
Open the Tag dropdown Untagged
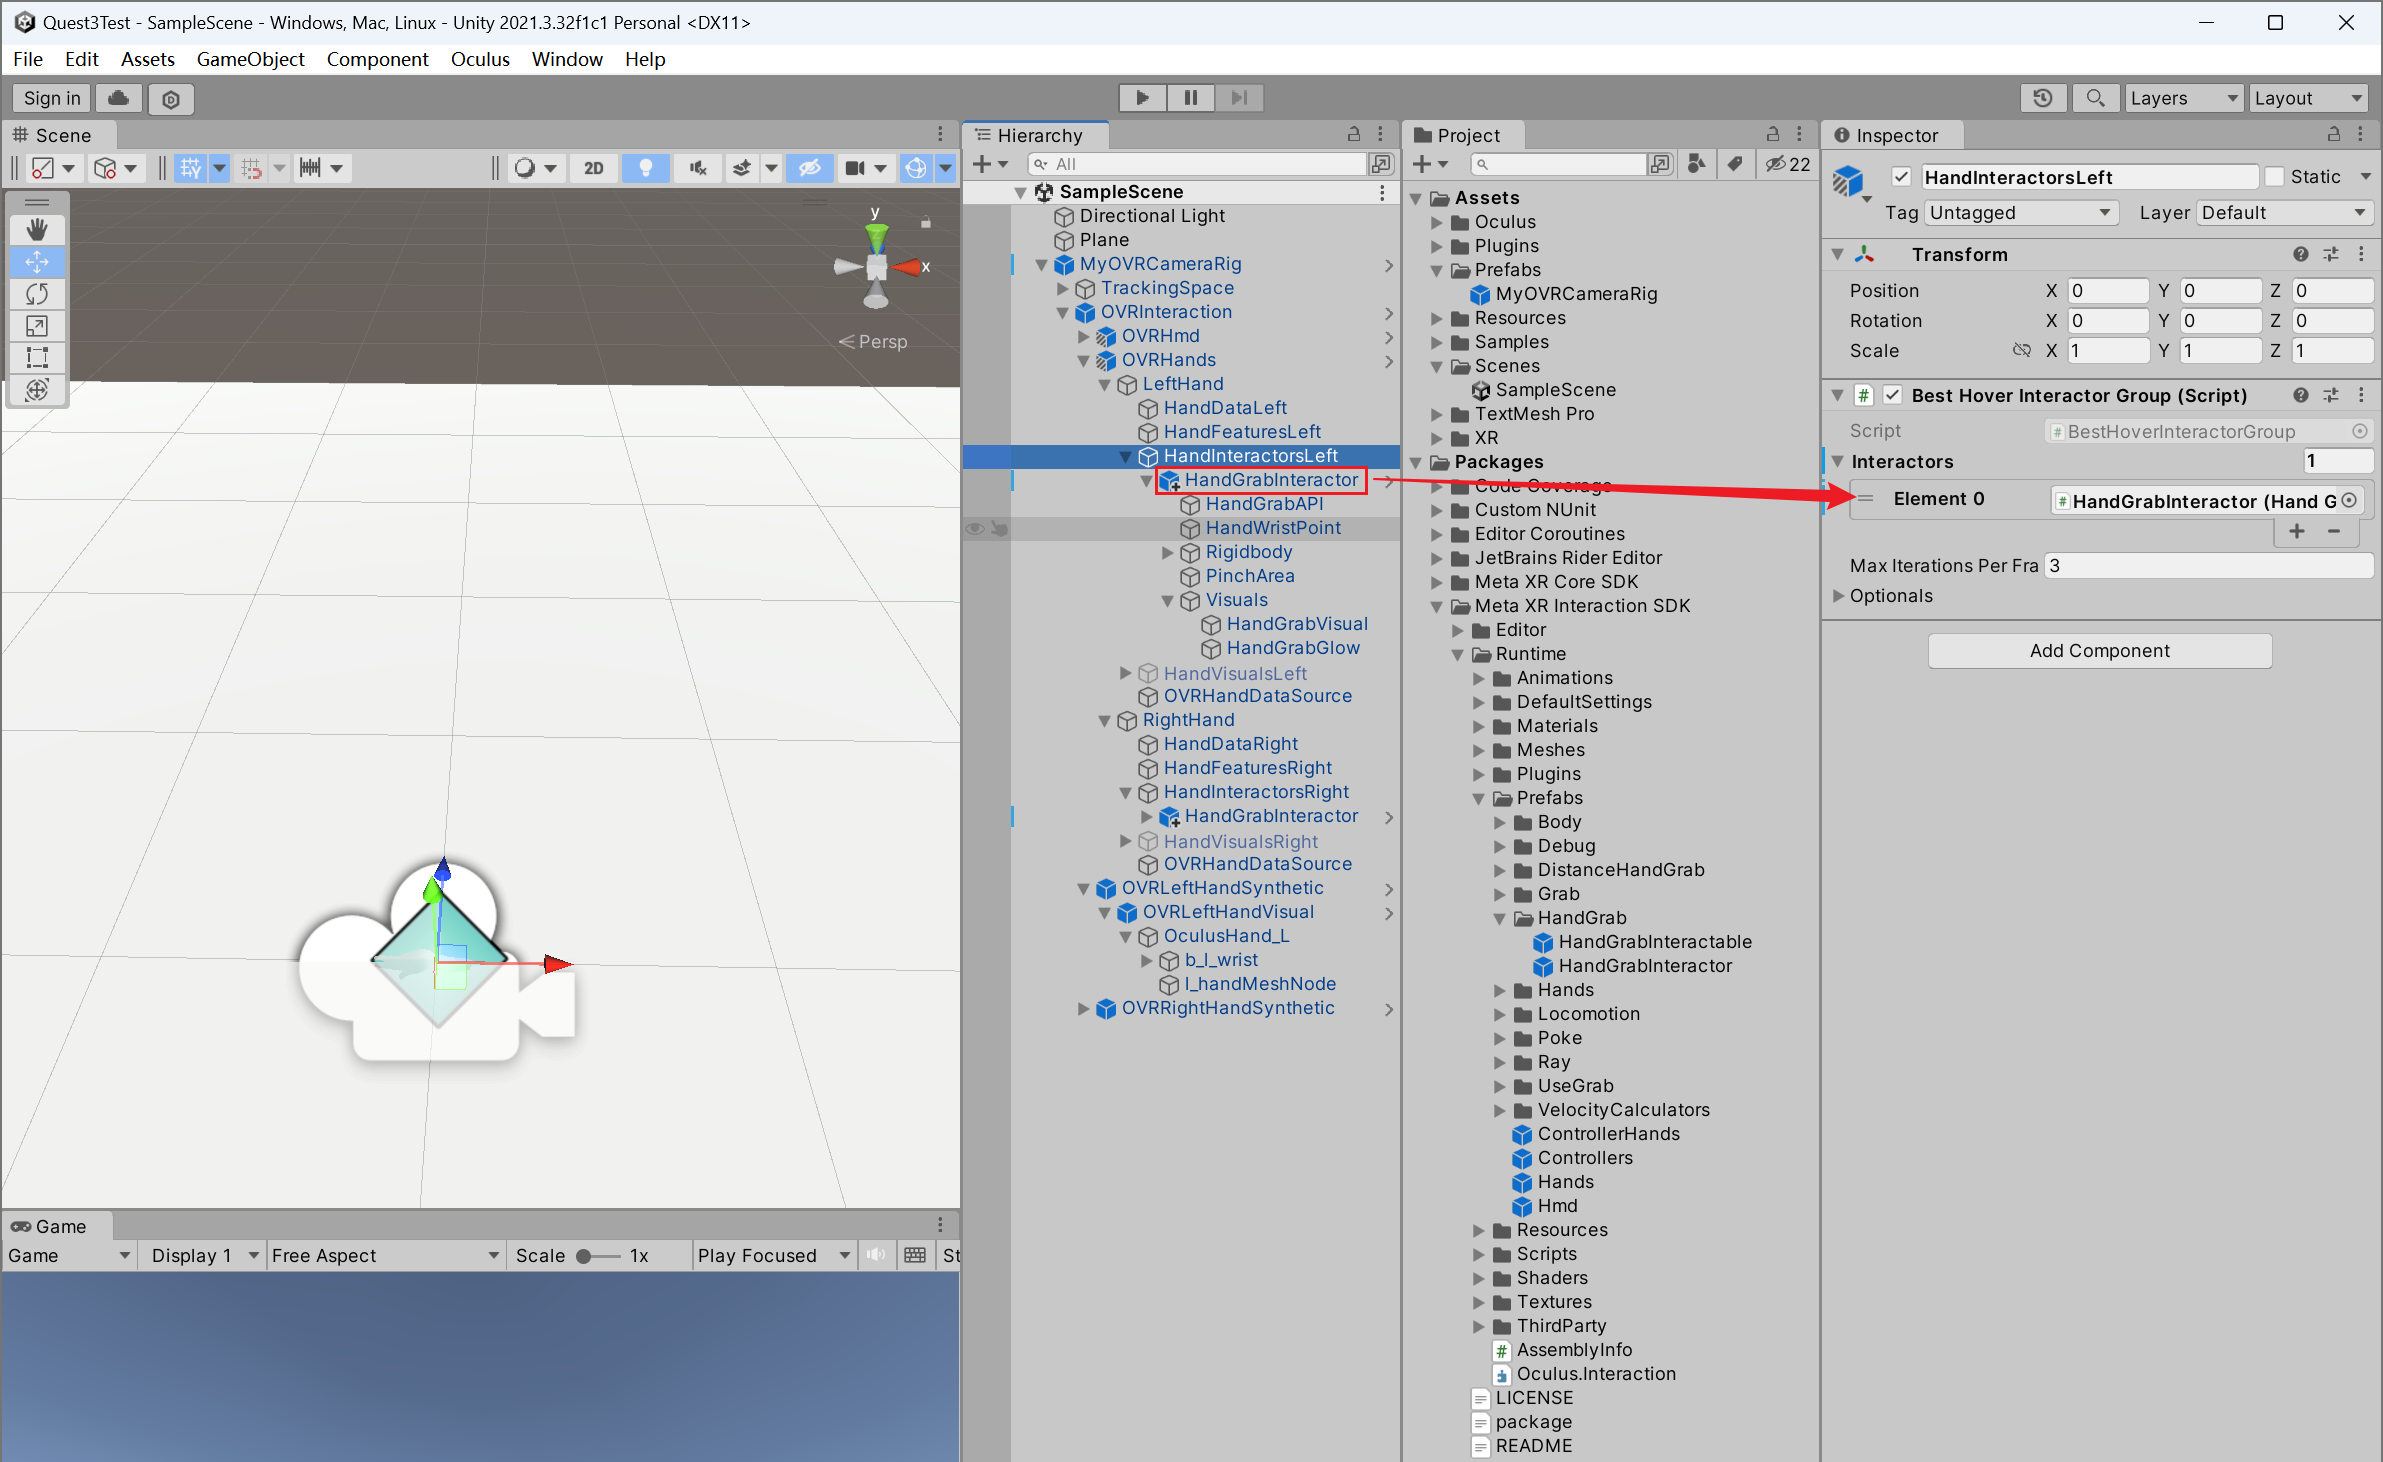pyautogui.click(x=2019, y=213)
